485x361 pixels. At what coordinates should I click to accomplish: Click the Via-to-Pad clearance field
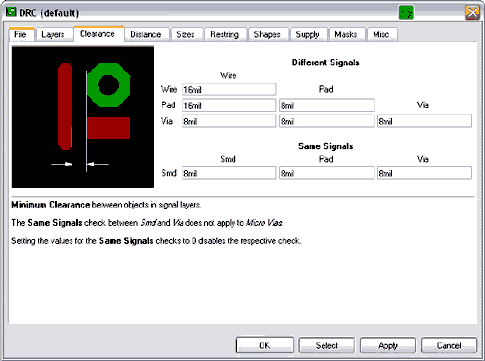327,121
